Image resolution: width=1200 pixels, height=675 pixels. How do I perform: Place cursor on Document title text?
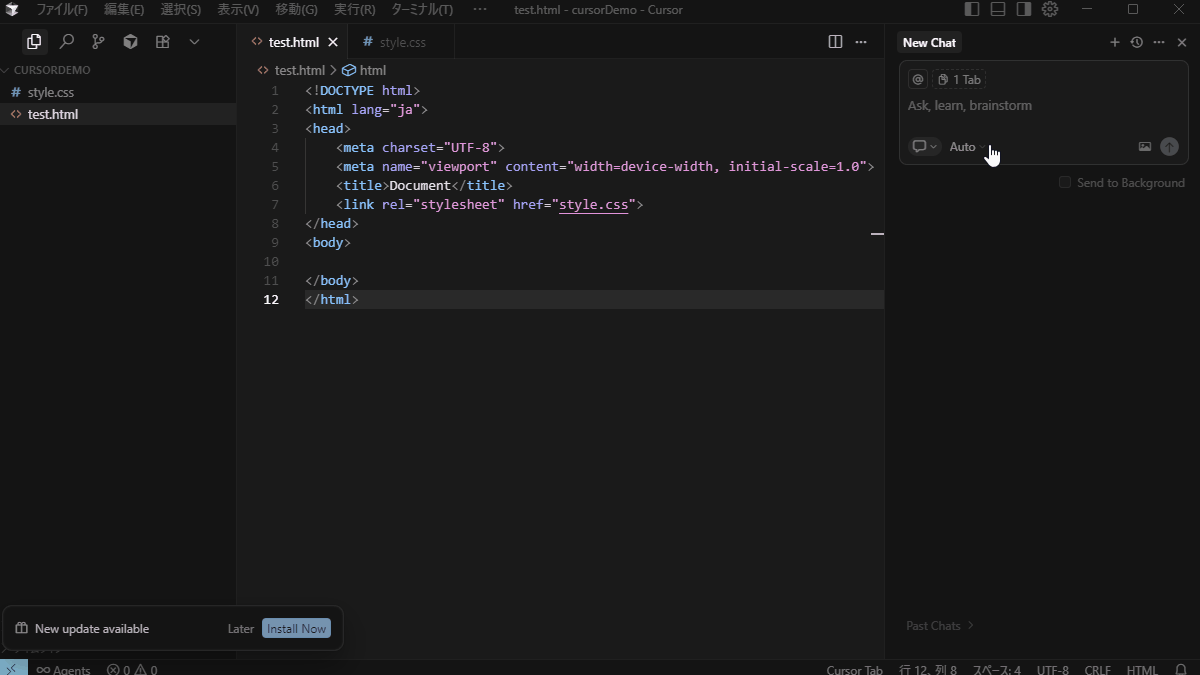(420, 185)
